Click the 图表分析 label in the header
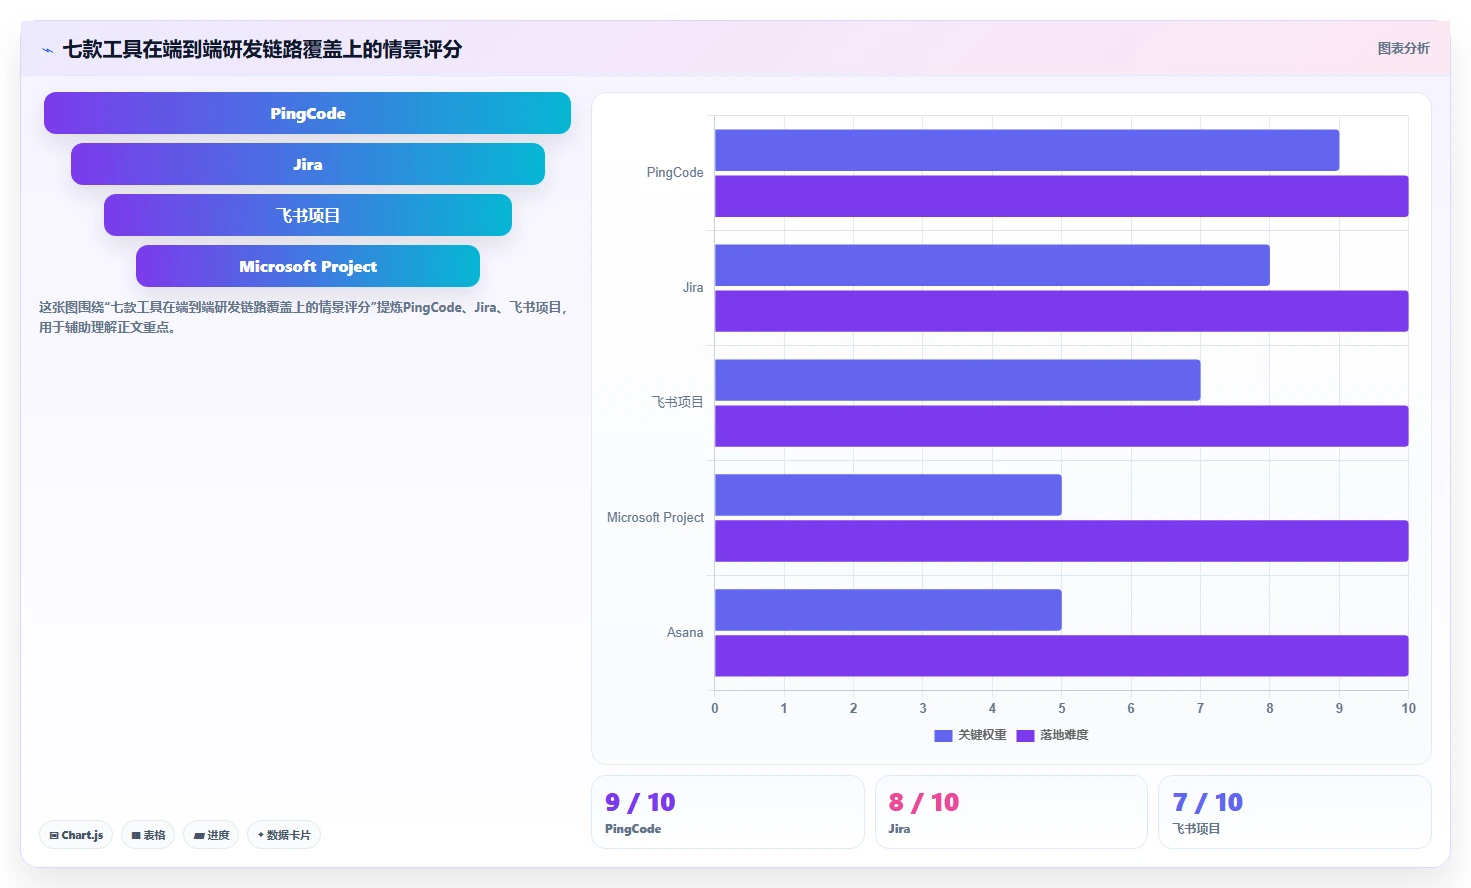 pyautogui.click(x=1403, y=48)
